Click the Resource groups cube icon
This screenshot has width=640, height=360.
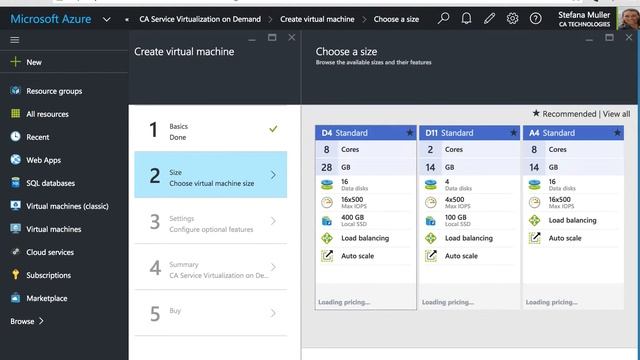(x=16, y=90)
